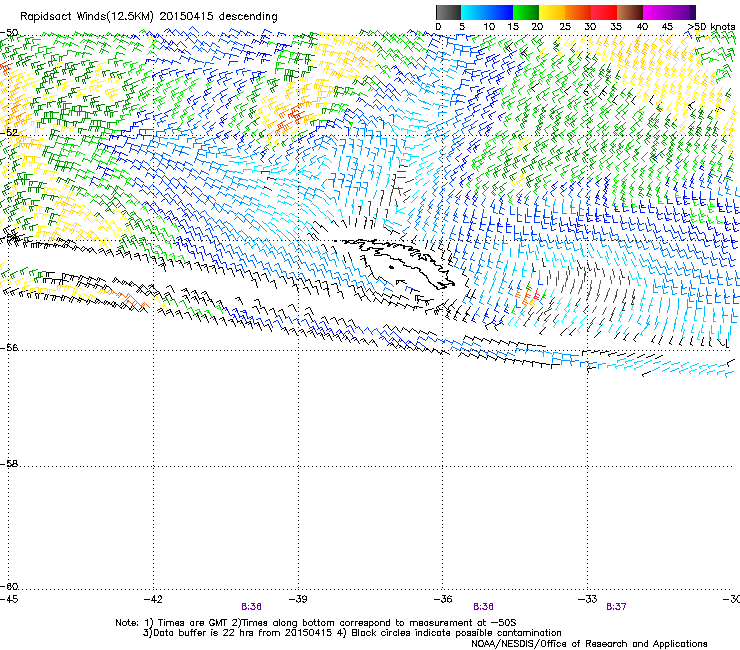Click the '-39' longitude label
The width and height of the screenshot is (740, 650).
[298, 599]
